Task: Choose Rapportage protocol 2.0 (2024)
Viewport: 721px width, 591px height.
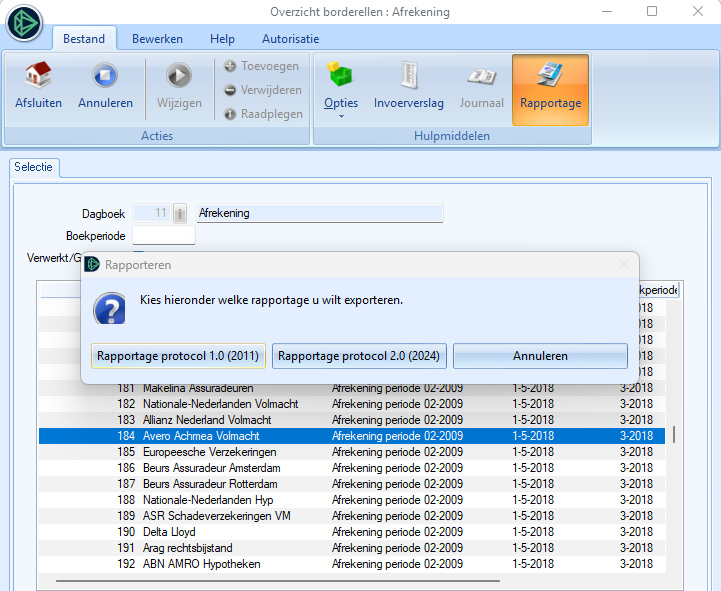Action: pos(359,356)
